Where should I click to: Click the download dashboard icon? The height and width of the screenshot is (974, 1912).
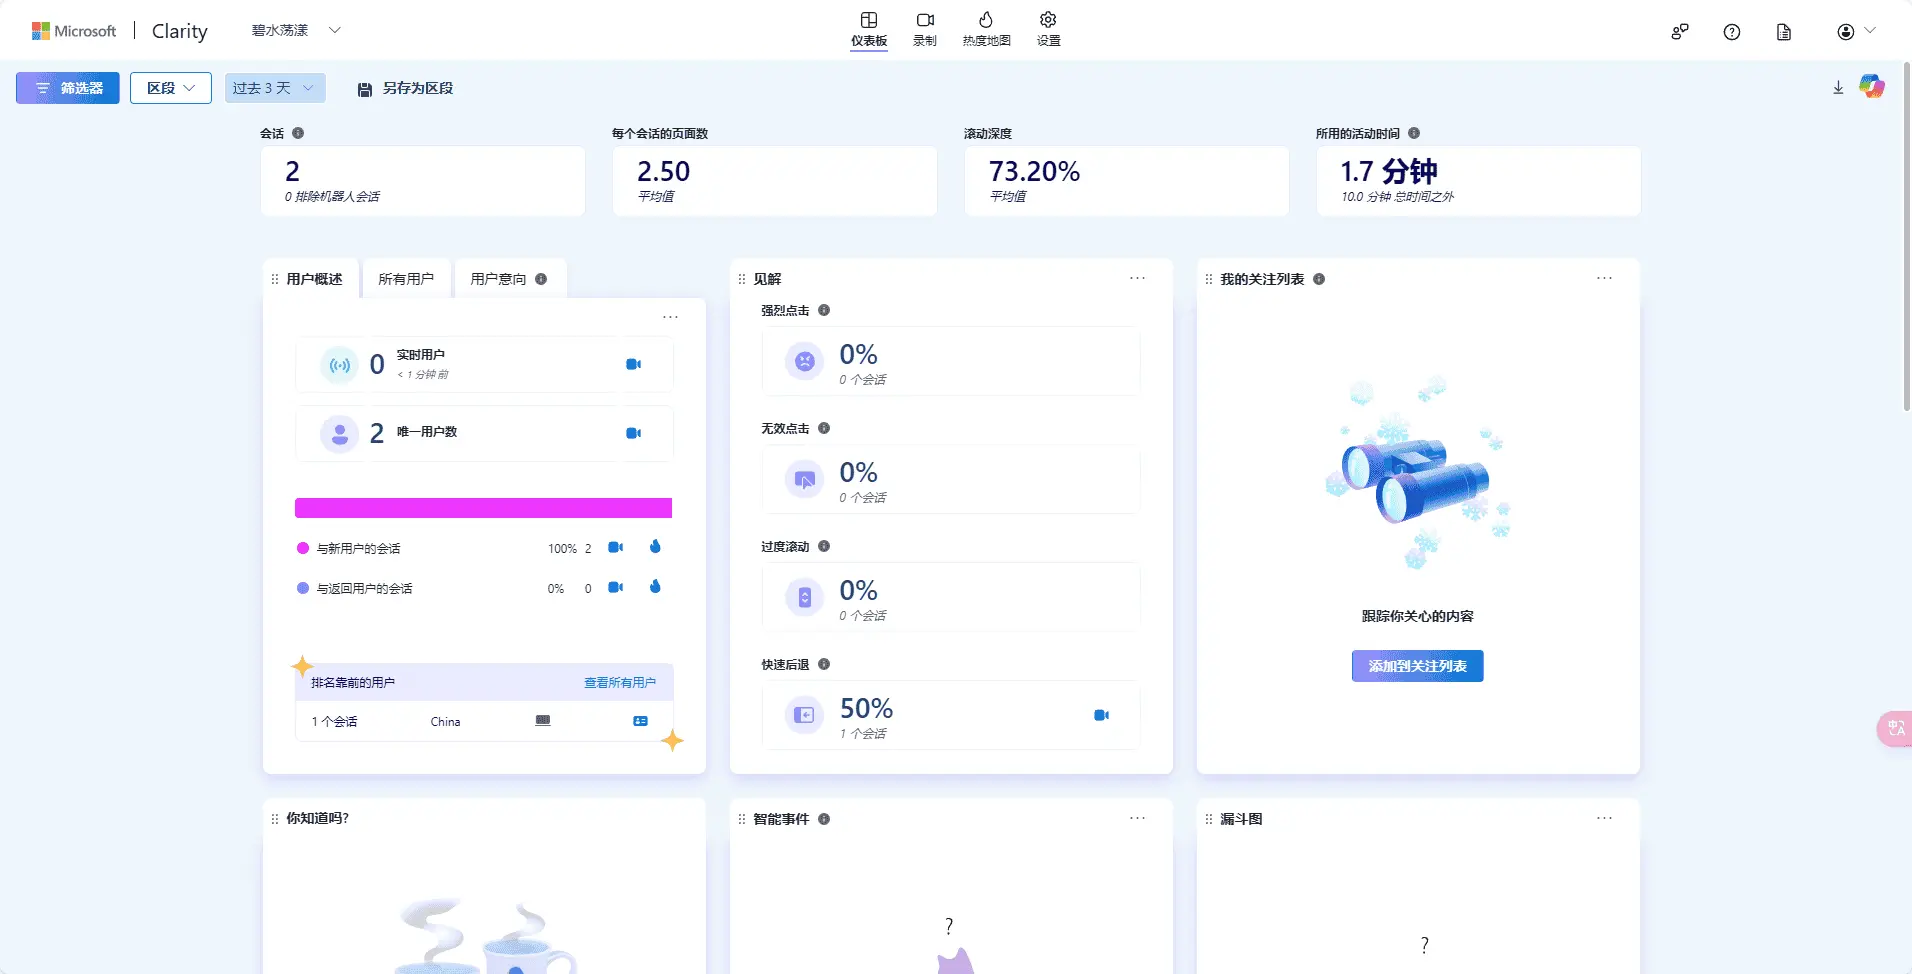1838,88
